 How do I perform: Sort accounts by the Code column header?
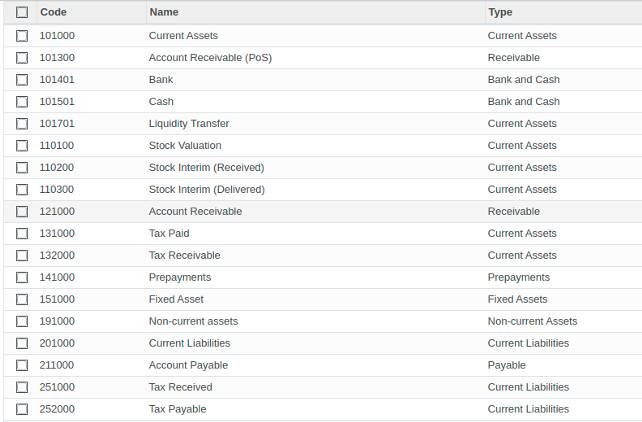53,12
